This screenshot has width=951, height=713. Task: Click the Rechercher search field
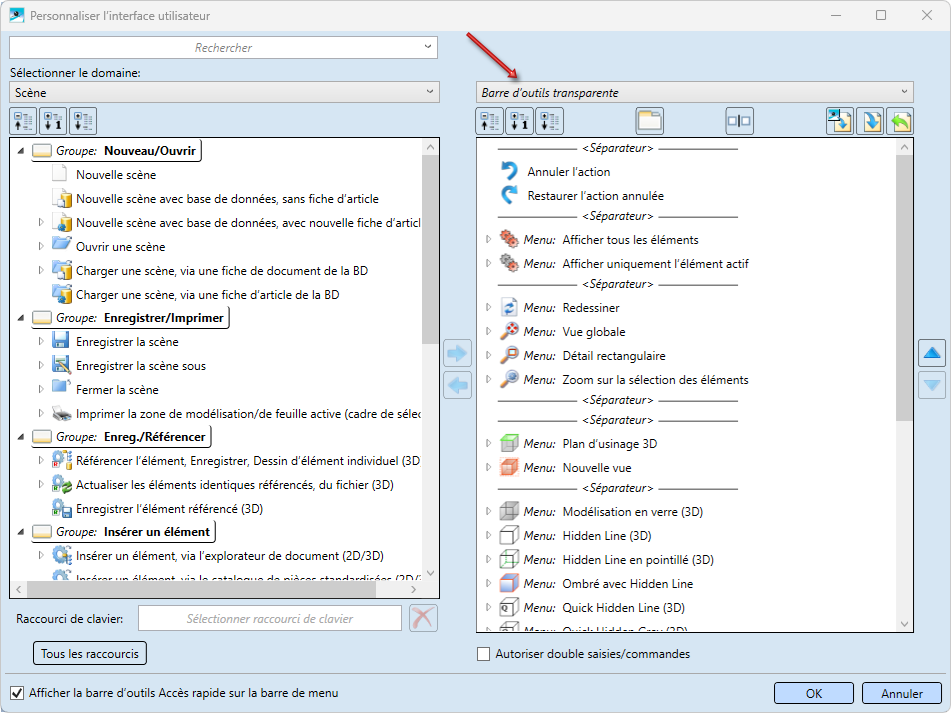[223, 47]
